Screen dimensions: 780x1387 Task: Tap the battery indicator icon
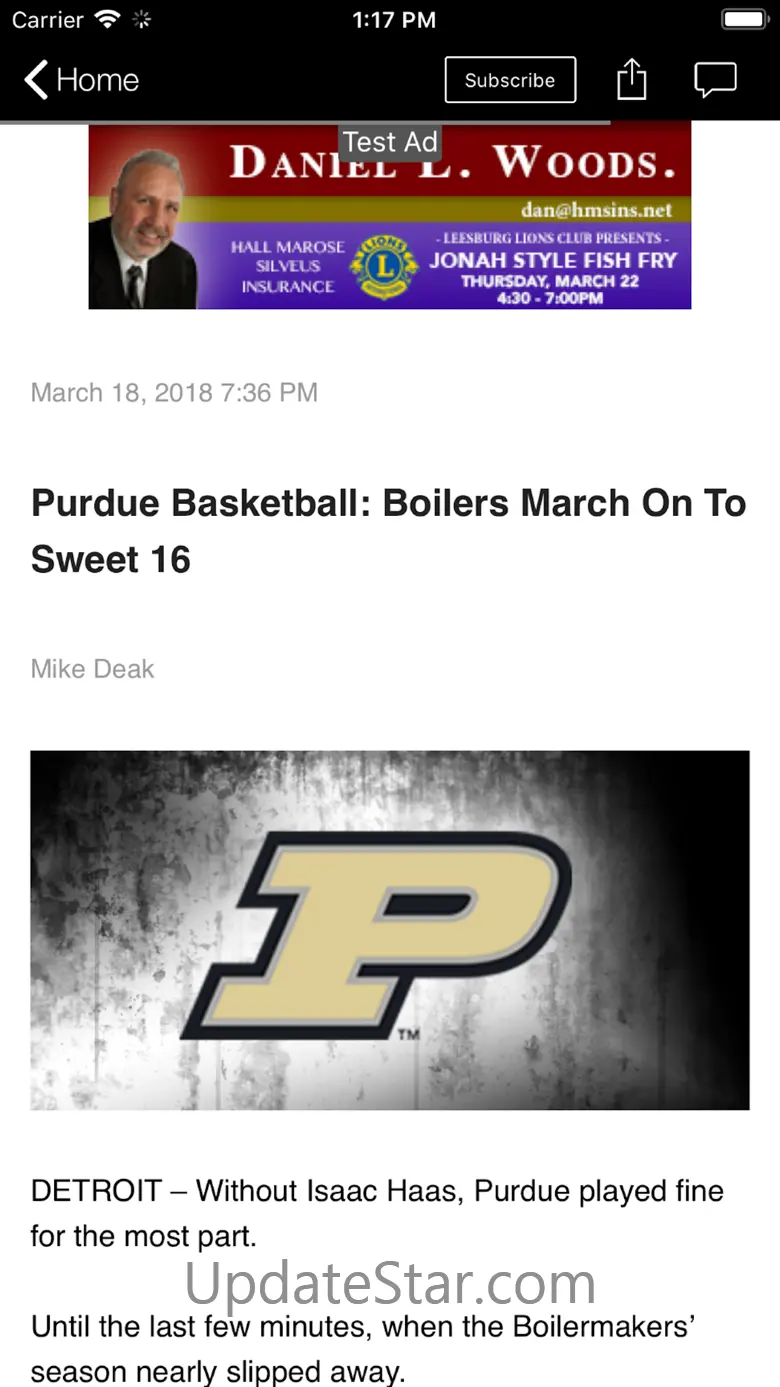[x=744, y=20]
